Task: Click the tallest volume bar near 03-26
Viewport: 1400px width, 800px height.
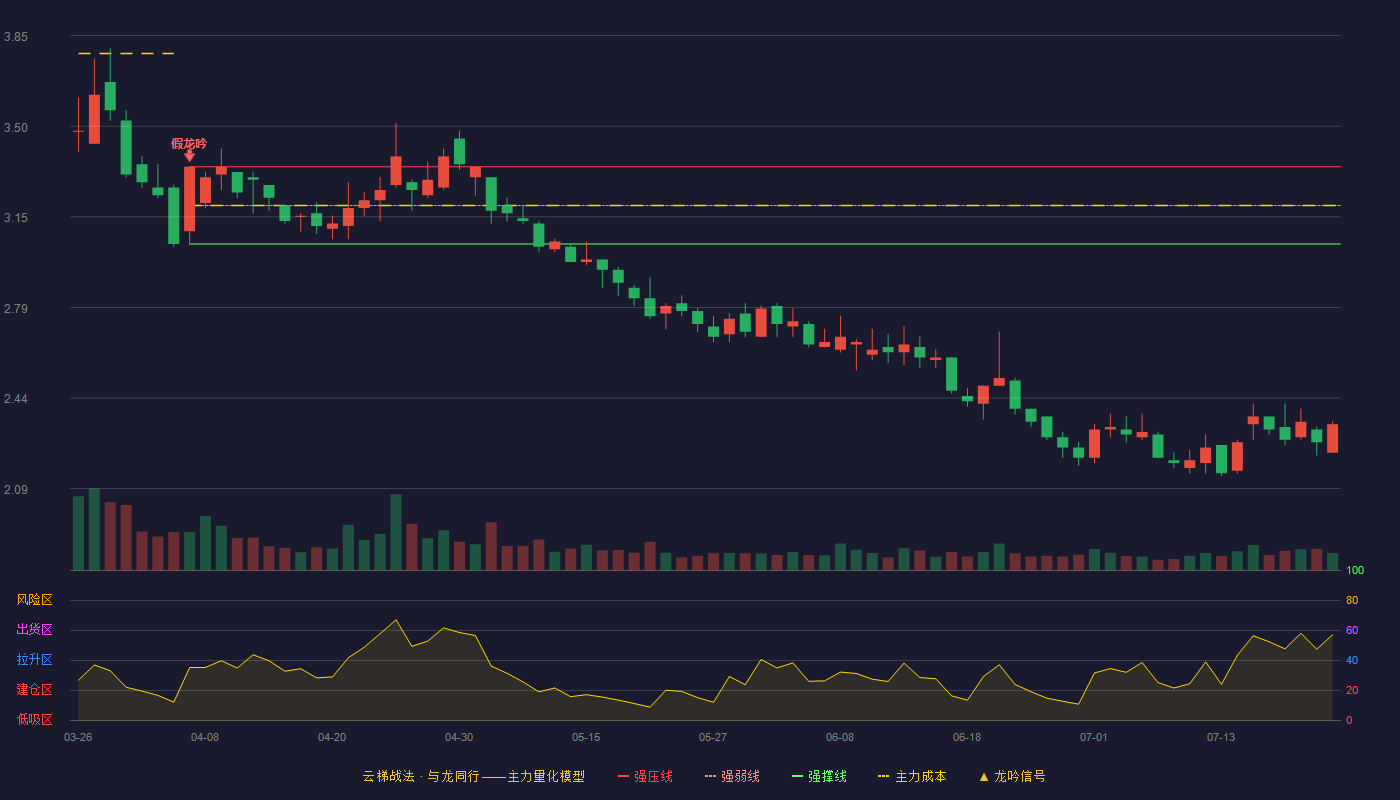Action: tap(94, 529)
